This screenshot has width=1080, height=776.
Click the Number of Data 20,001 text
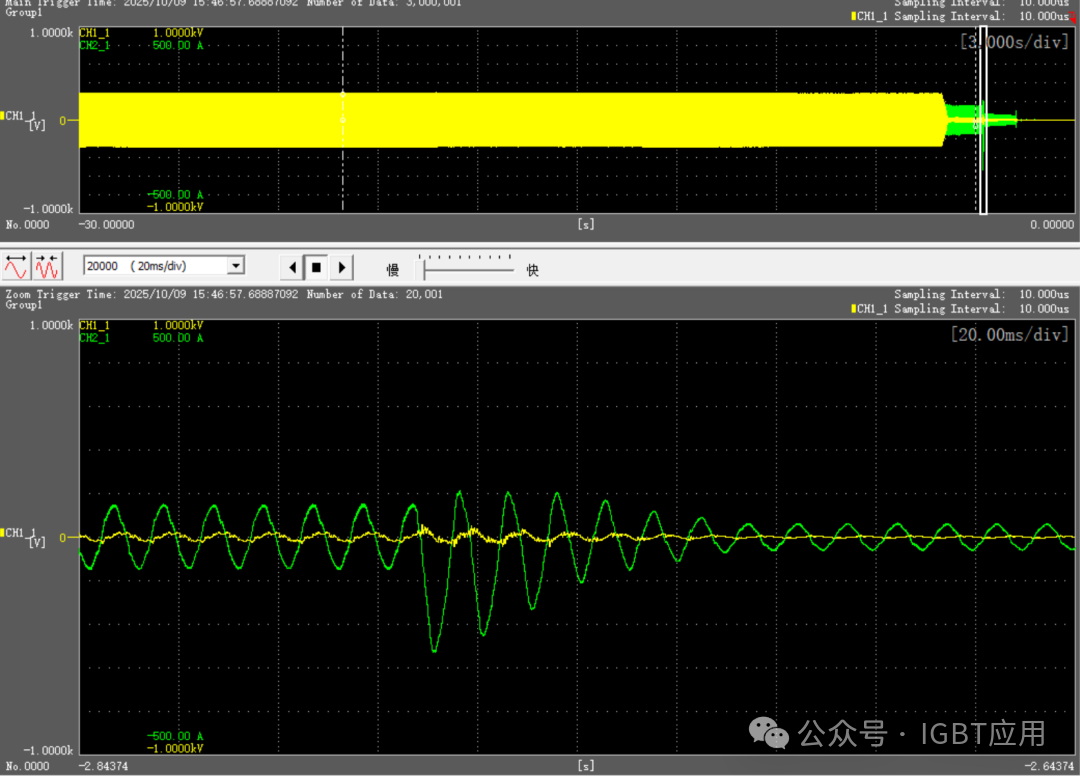click(375, 294)
